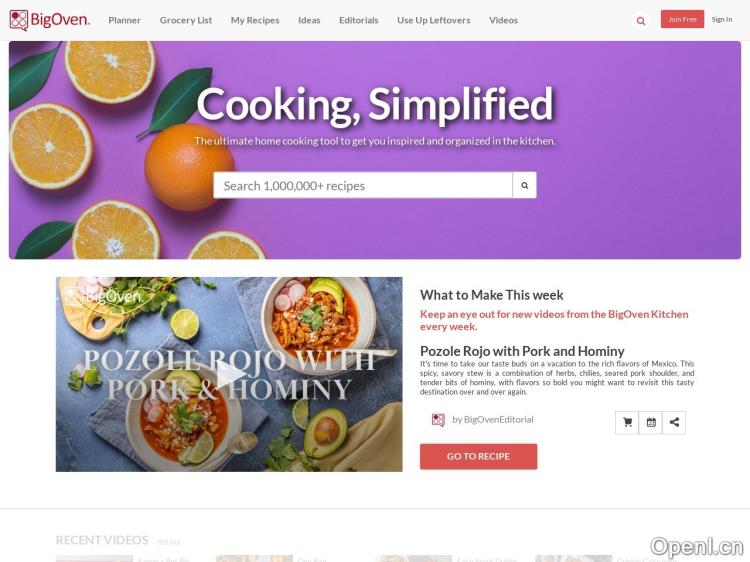Screen dimensions: 750x562
Task: Click the BigOven logo in header
Action: 50,20
